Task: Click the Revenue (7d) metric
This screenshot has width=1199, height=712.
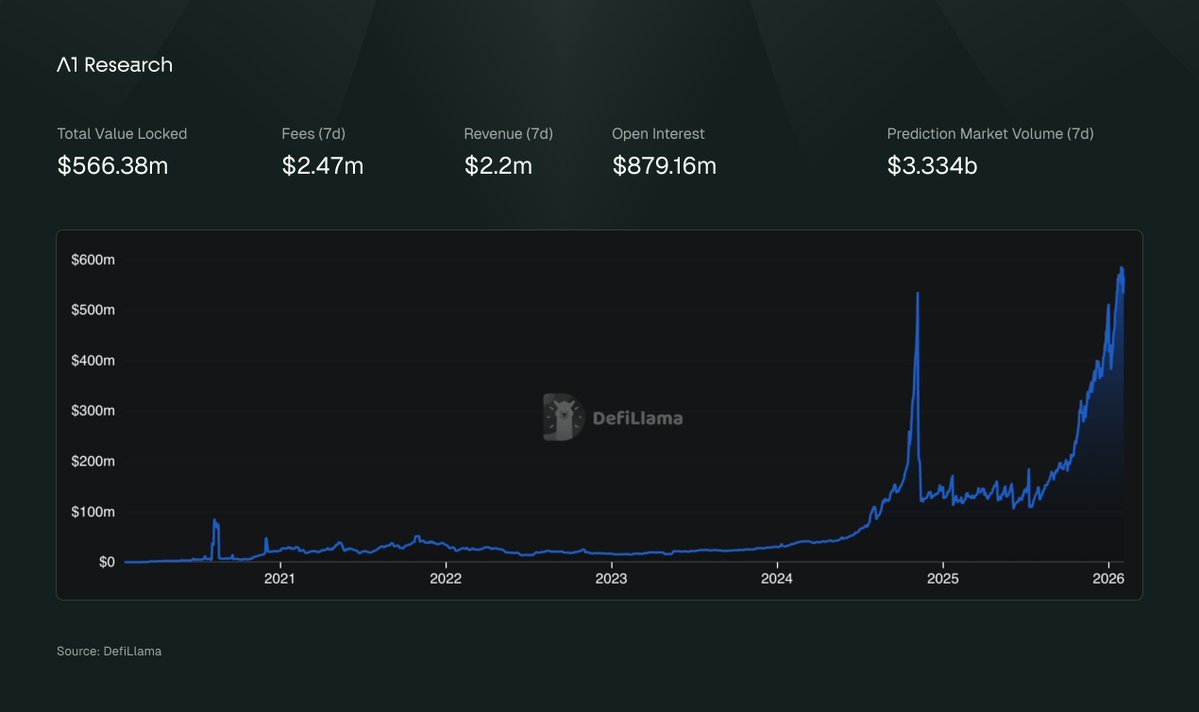Action: click(x=508, y=133)
